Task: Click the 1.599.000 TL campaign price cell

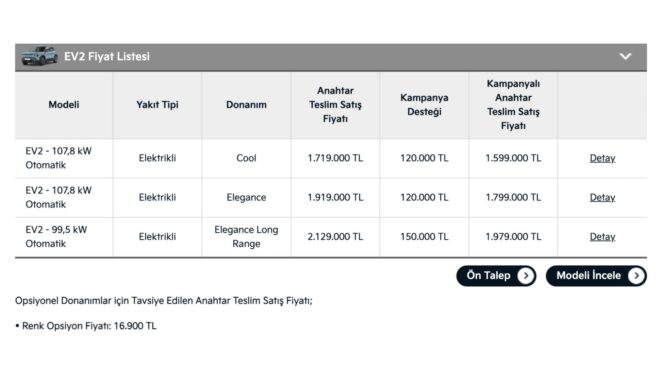Action: [x=513, y=158]
